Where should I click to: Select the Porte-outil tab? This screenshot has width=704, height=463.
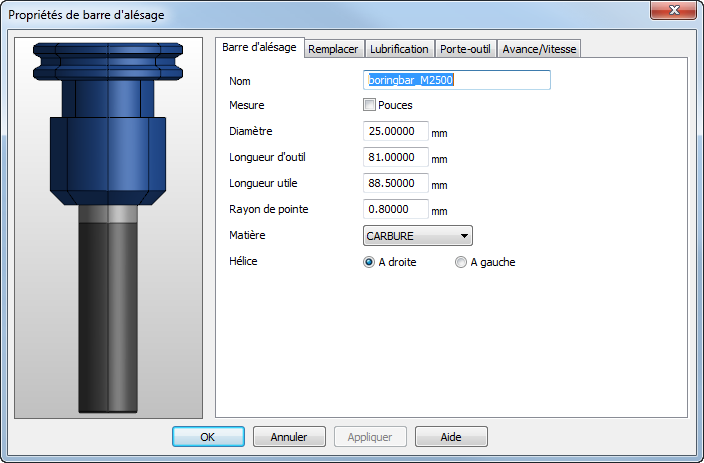click(x=465, y=49)
